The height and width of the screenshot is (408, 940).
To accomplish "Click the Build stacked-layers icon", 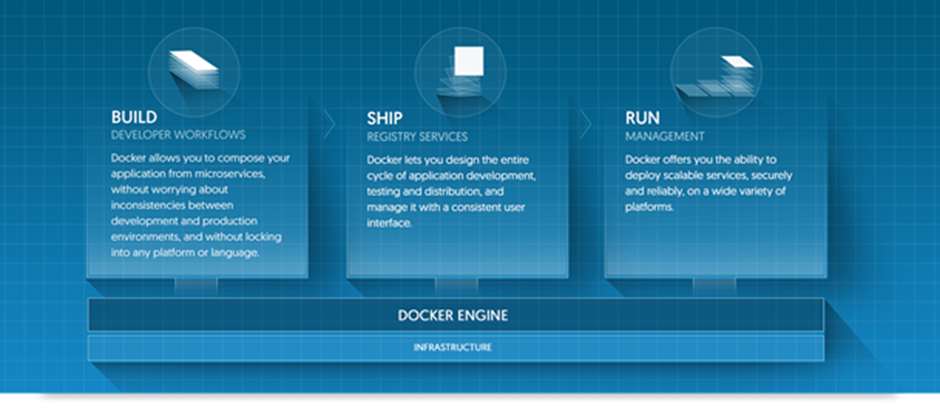I will [x=194, y=69].
